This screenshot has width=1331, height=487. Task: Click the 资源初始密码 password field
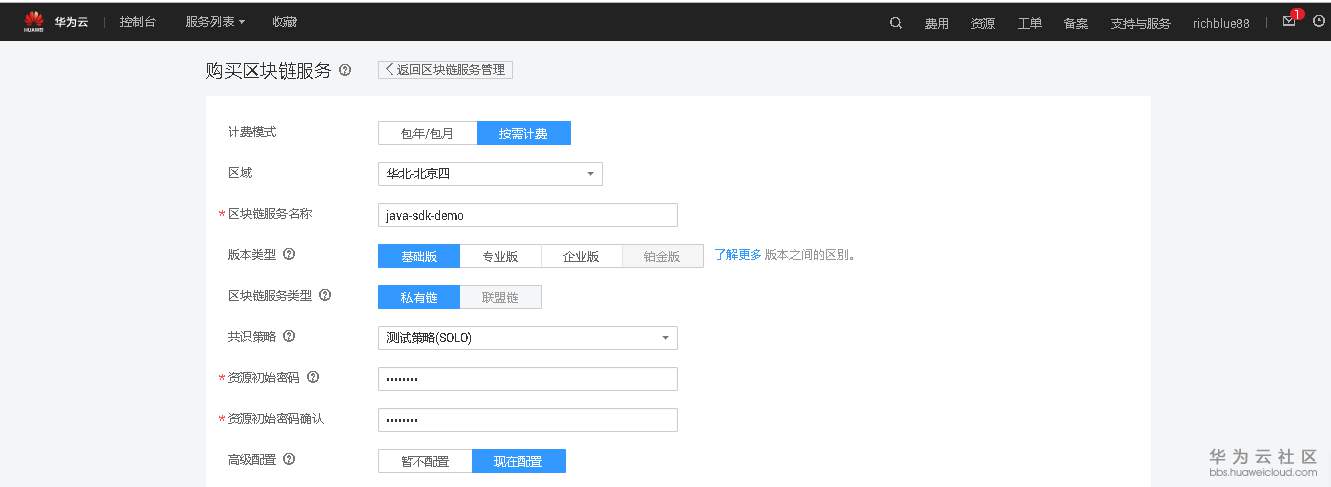point(528,379)
